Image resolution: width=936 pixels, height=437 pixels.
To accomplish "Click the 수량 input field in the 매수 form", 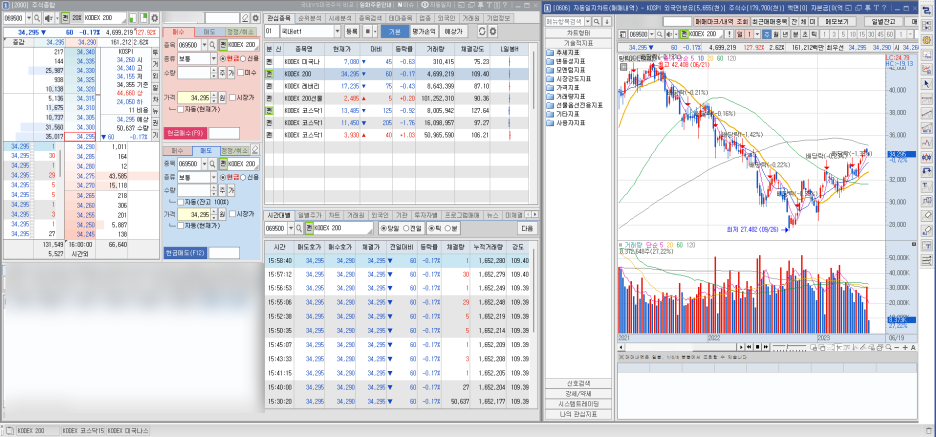I will point(194,73).
